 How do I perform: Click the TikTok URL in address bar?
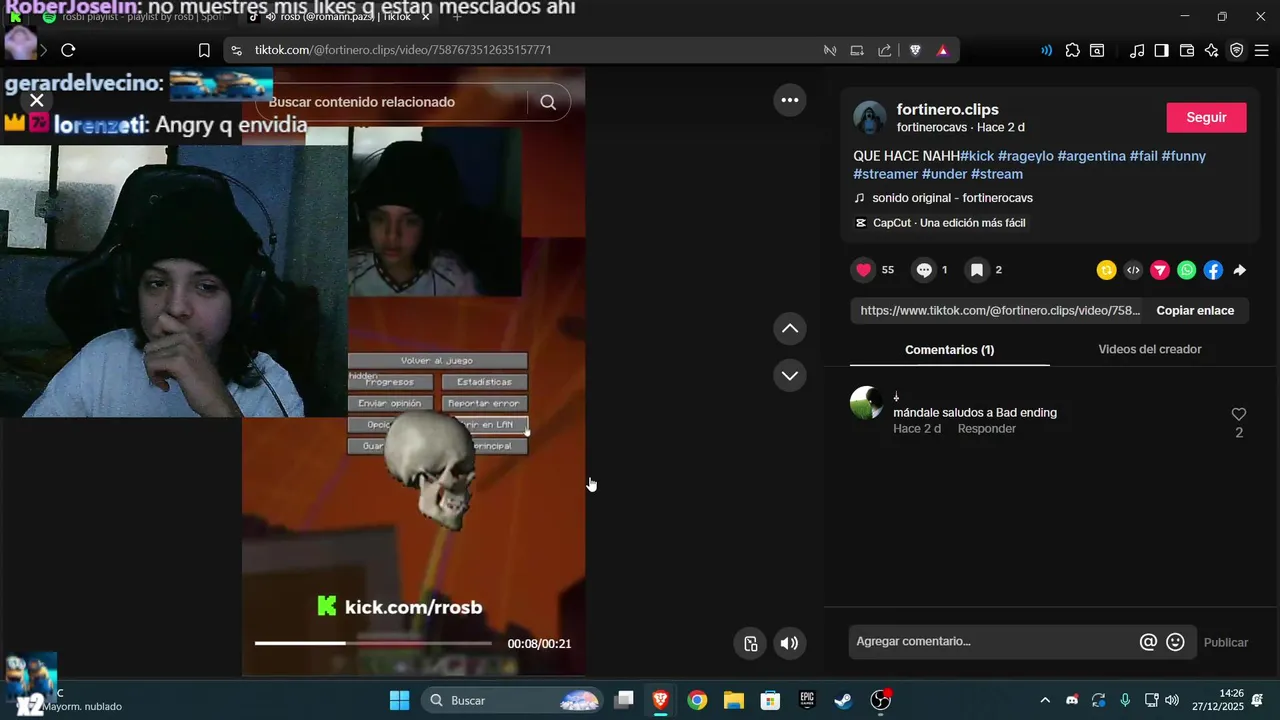[x=402, y=50]
